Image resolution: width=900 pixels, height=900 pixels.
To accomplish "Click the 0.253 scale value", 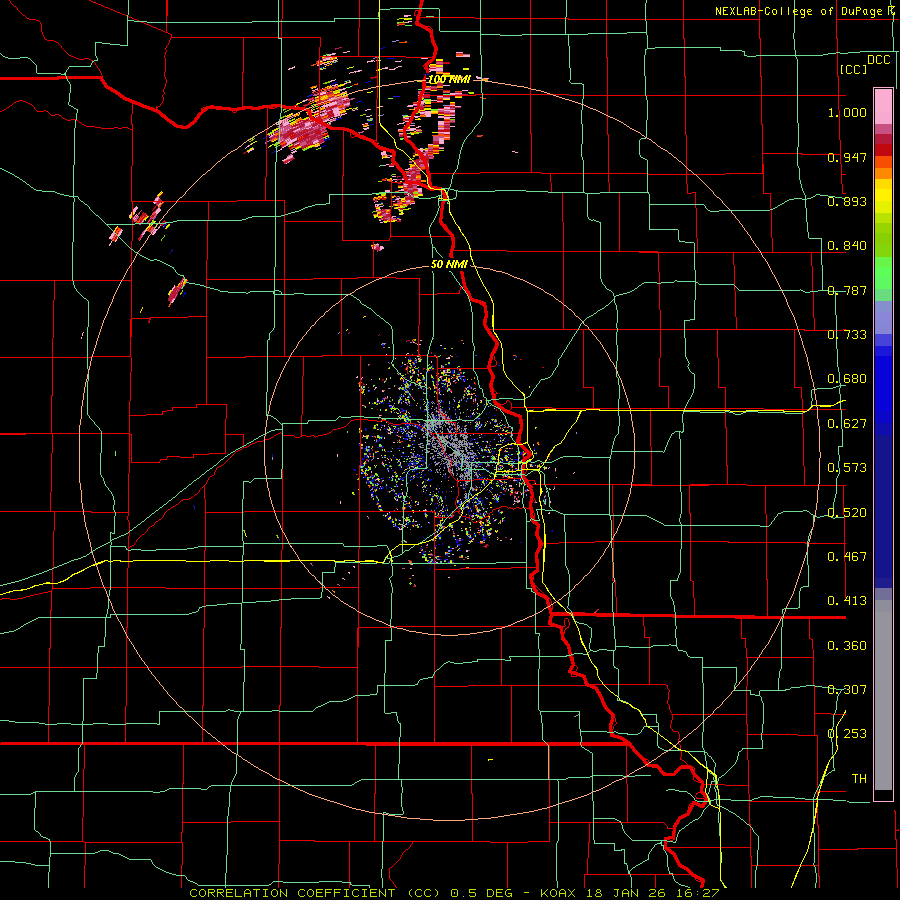I will click(847, 734).
